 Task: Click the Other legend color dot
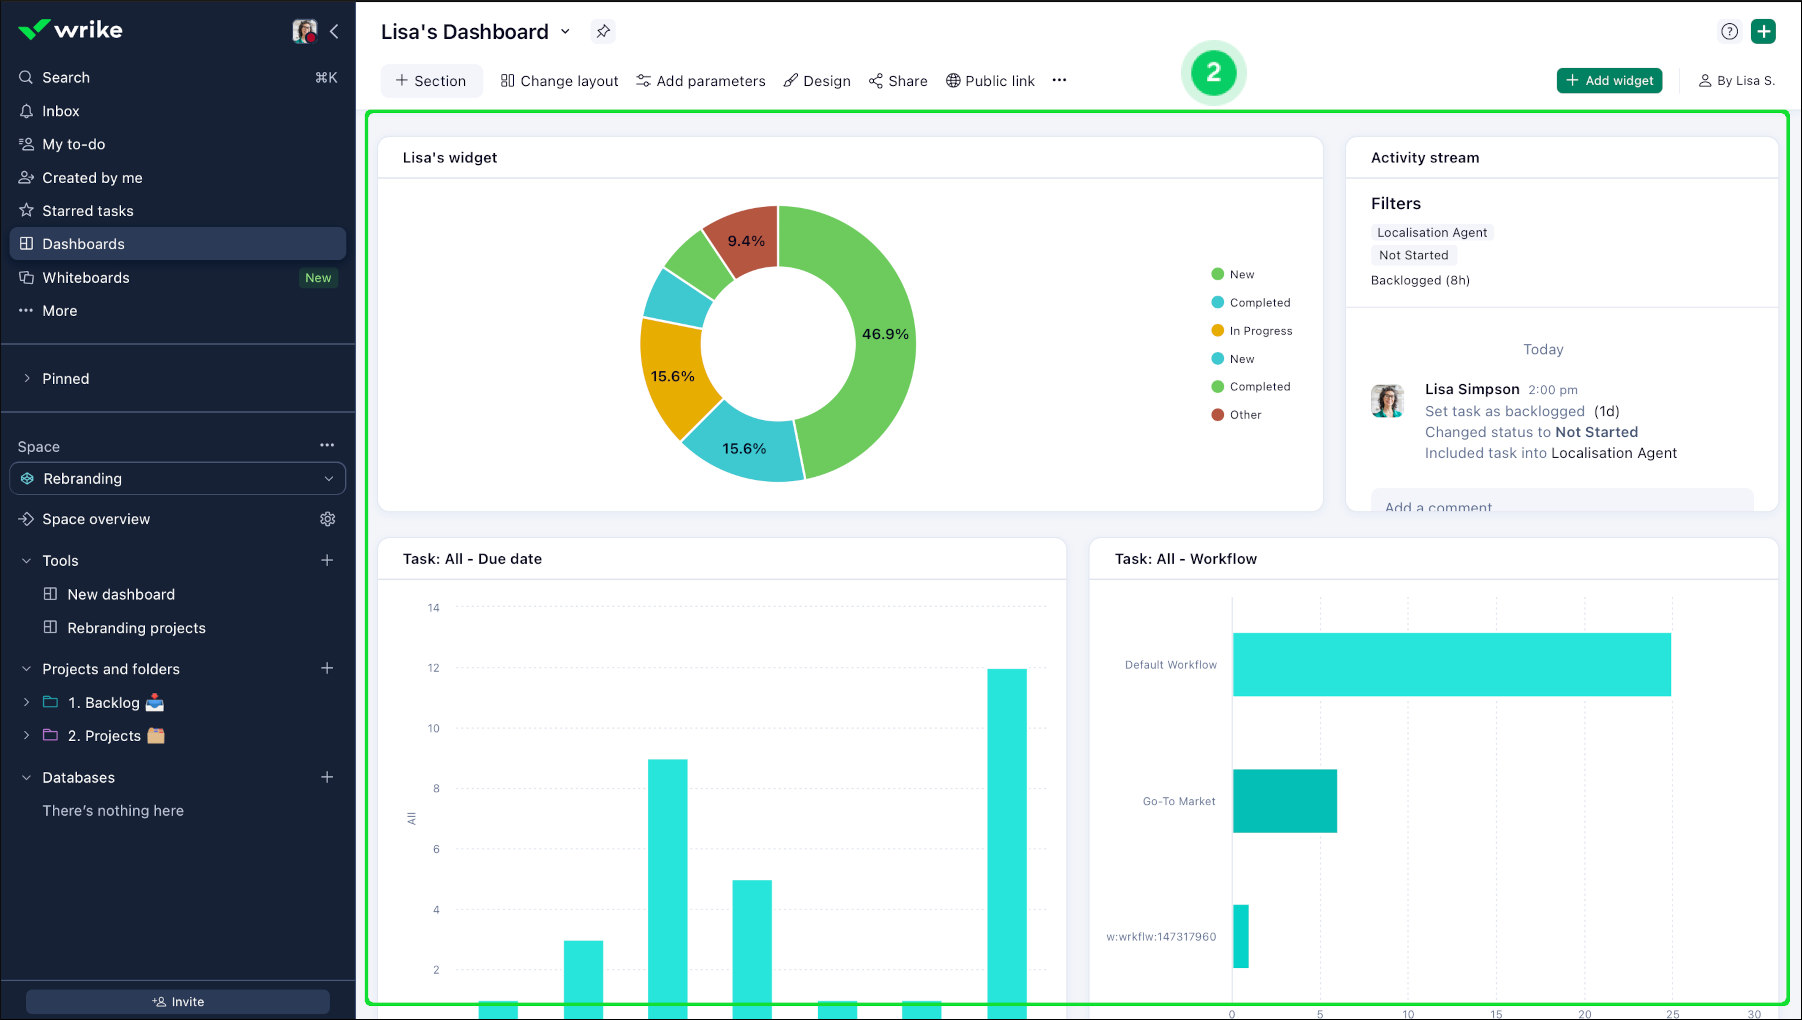click(1218, 415)
